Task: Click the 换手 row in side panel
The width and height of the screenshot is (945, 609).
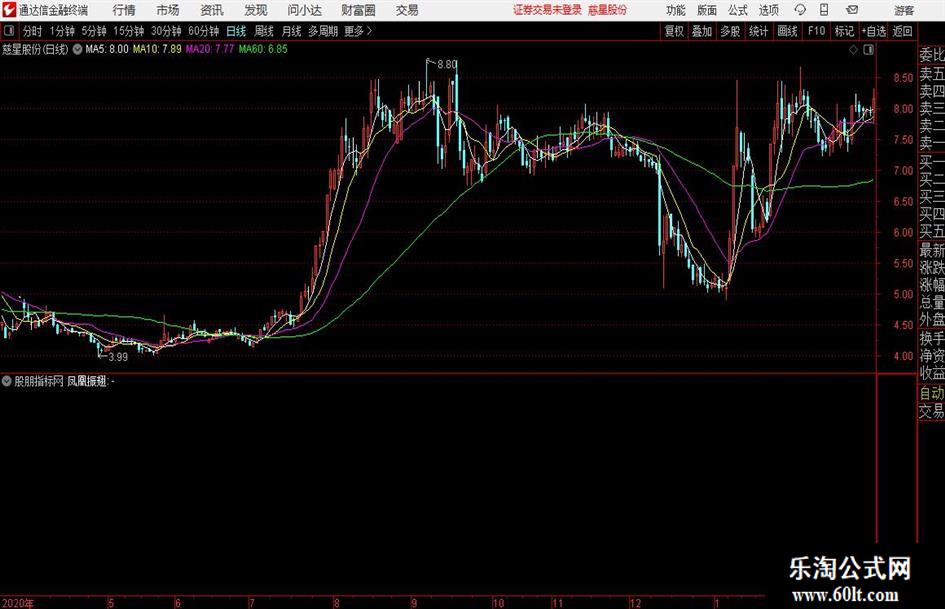Action: click(x=931, y=338)
